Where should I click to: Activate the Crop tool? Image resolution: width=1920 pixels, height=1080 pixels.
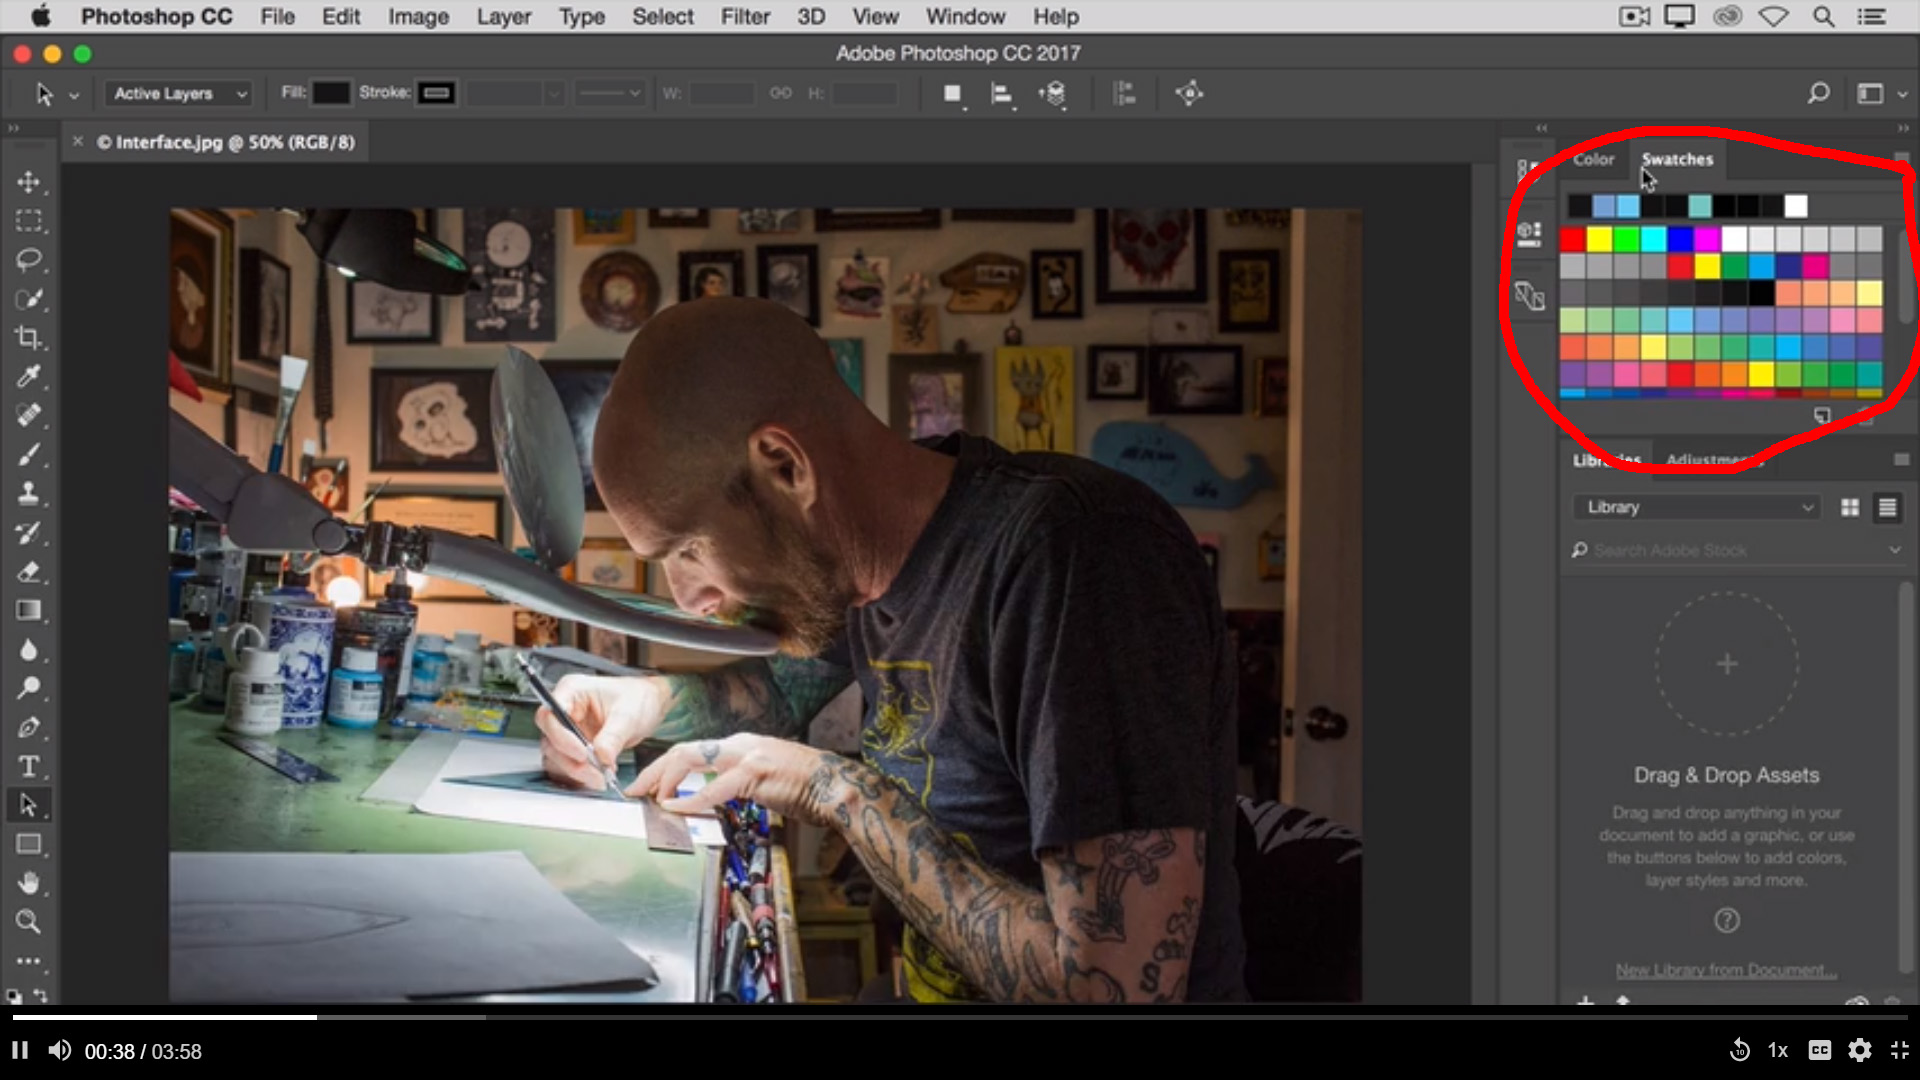coord(30,338)
